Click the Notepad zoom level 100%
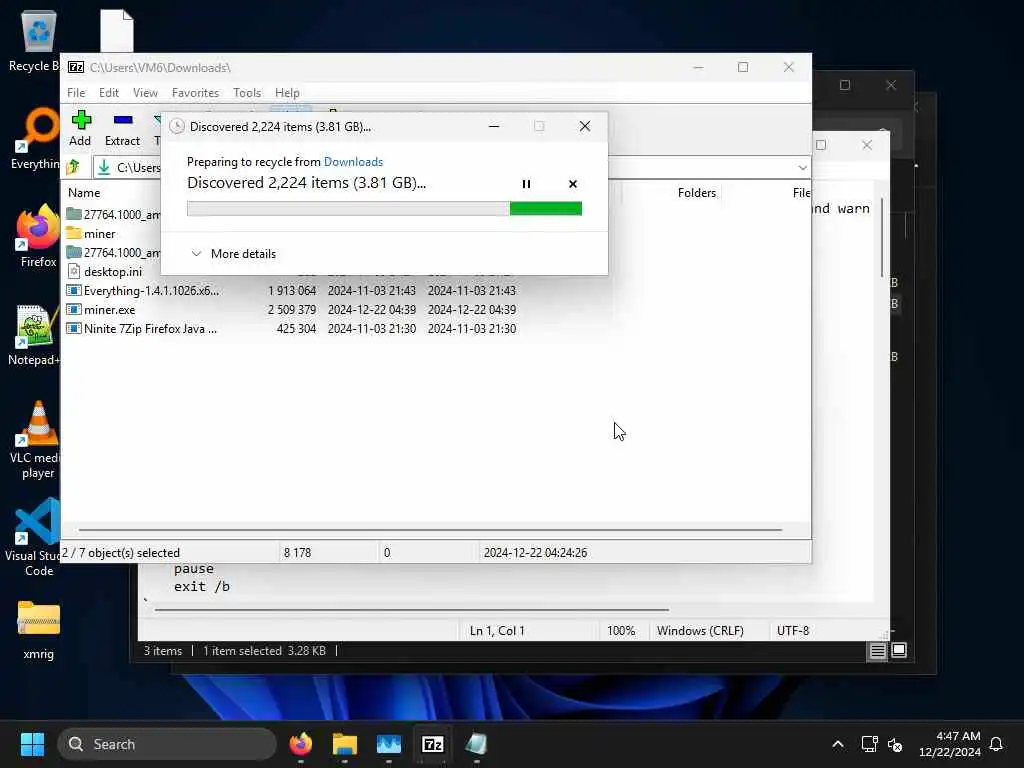Image resolution: width=1024 pixels, height=768 pixels. click(621, 631)
